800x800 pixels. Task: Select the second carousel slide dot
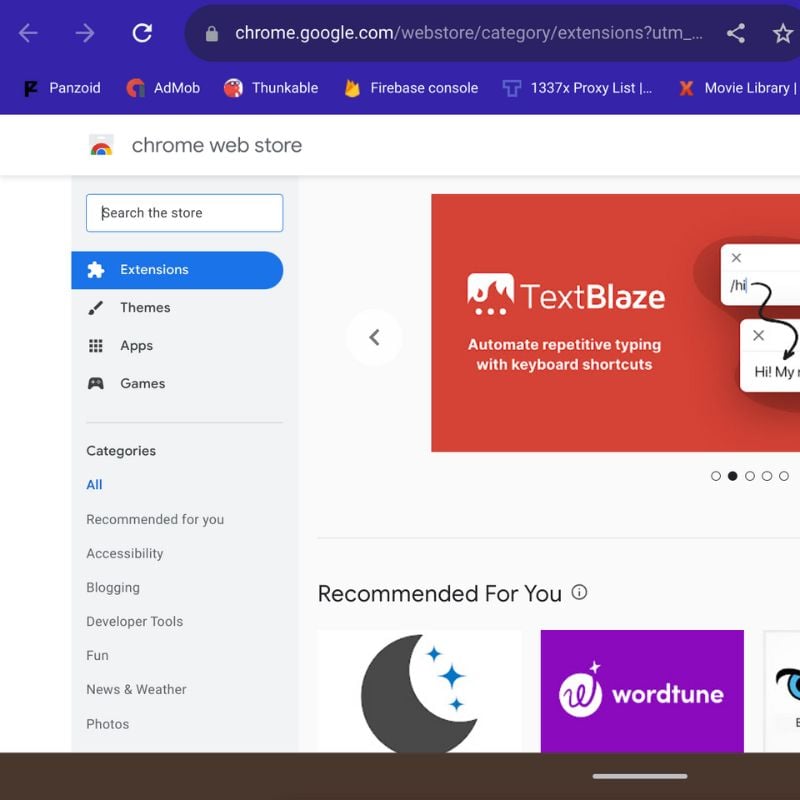coord(733,476)
